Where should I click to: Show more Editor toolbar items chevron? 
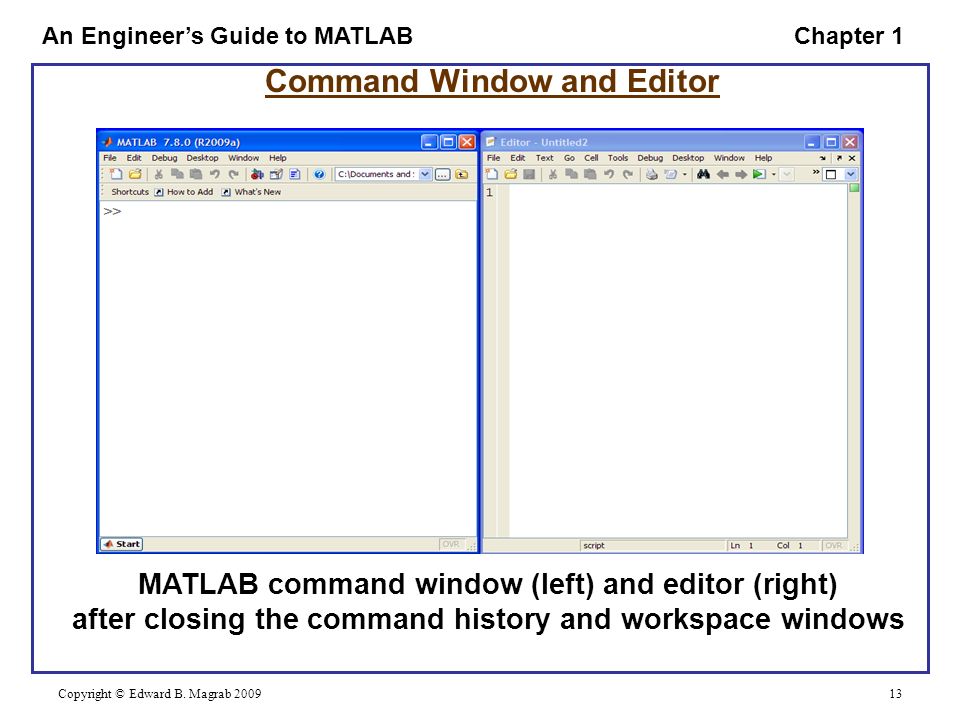(816, 173)
